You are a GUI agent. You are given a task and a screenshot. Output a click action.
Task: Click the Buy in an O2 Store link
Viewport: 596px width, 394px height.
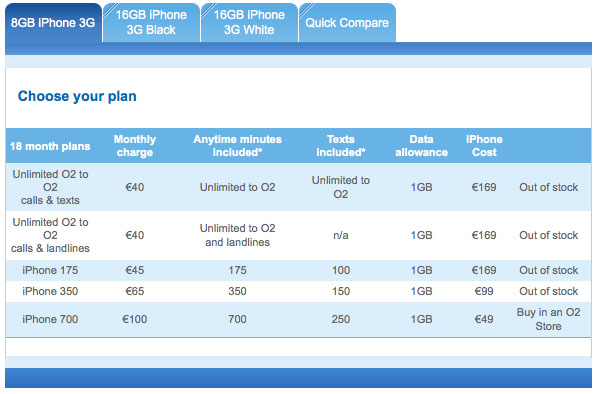(548, 319)
